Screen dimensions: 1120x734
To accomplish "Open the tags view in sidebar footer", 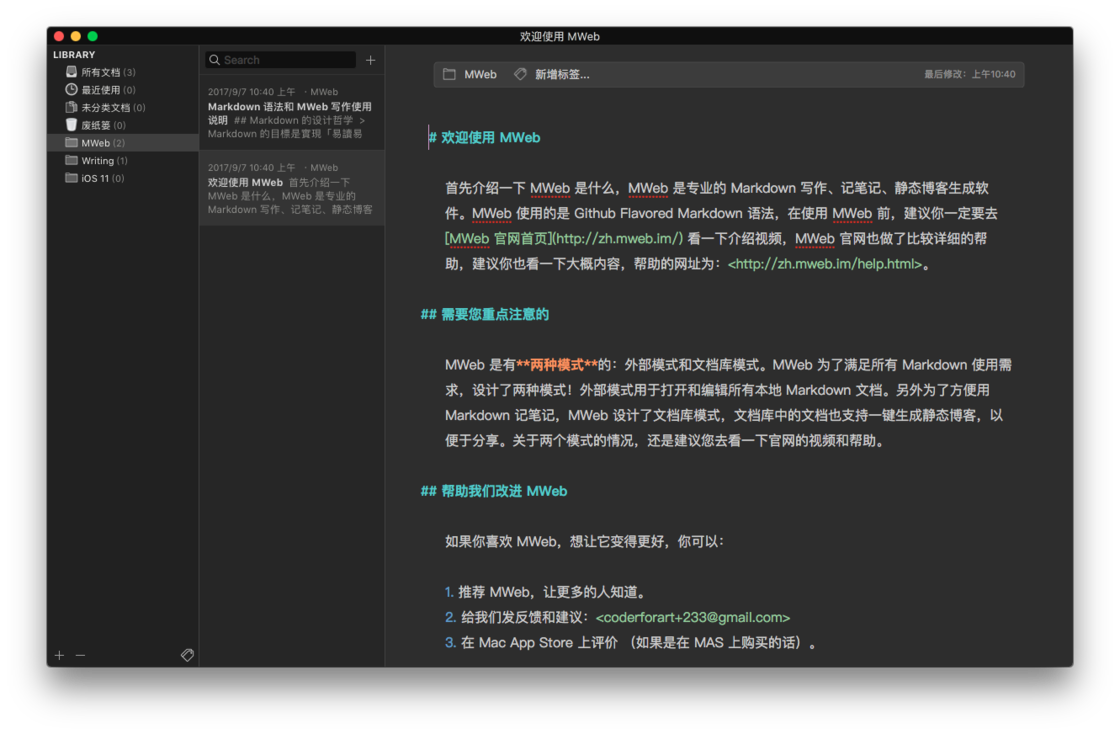I will point(187,655).
